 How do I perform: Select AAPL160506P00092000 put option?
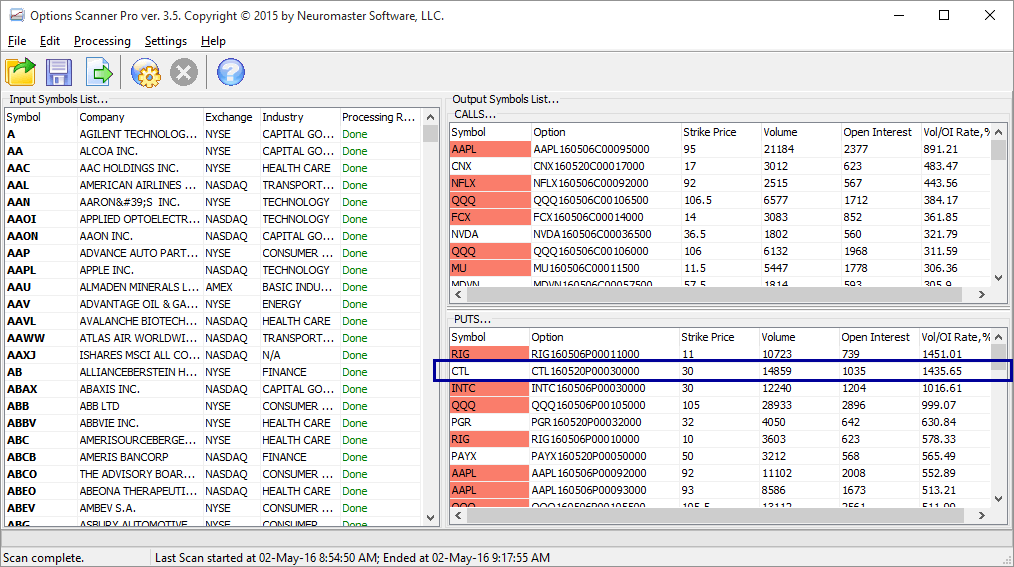click(x=588, y=473)
